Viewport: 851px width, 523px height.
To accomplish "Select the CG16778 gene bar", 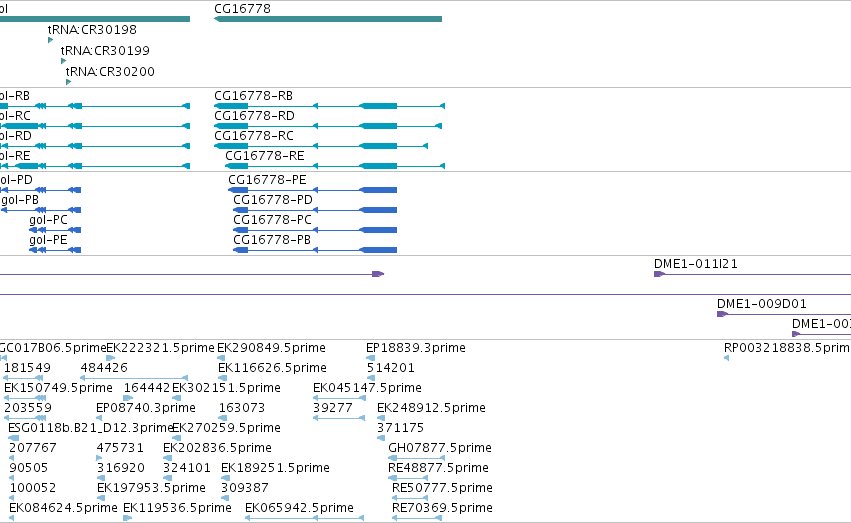I will click(x=328, y=19).
